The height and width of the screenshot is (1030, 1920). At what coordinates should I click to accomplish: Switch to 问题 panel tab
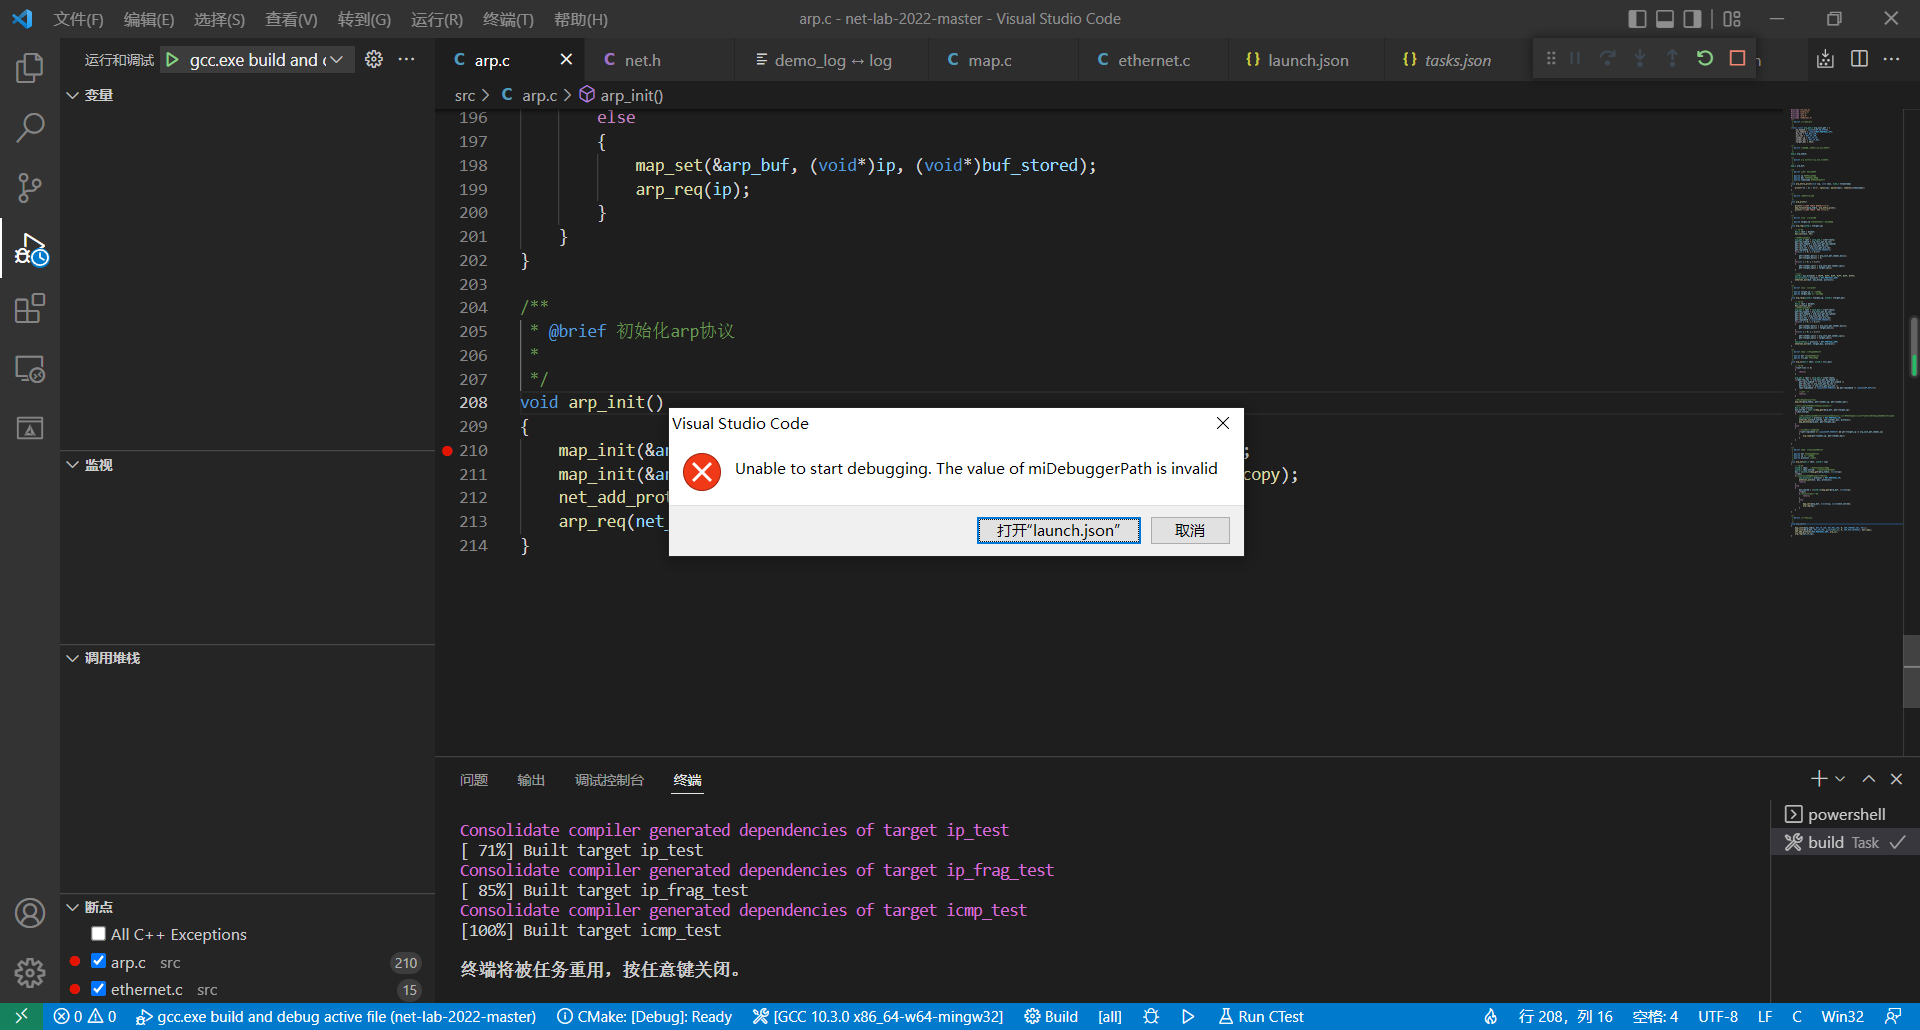pyautogui.click(x=474, y=780)
